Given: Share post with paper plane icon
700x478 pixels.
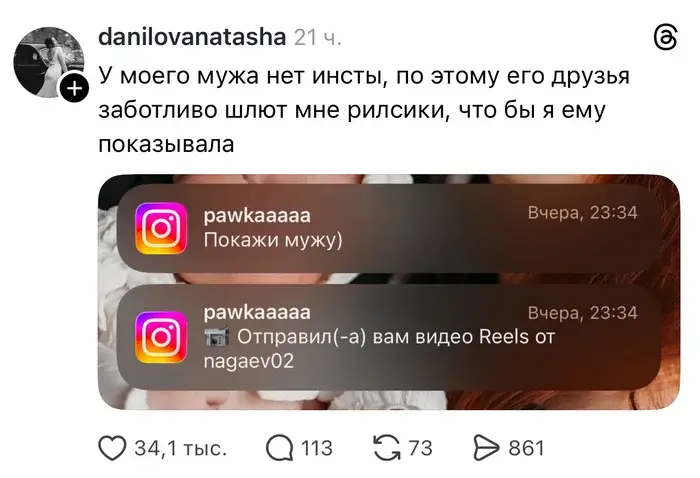Looking at the screenshot, I should point(486,448).
